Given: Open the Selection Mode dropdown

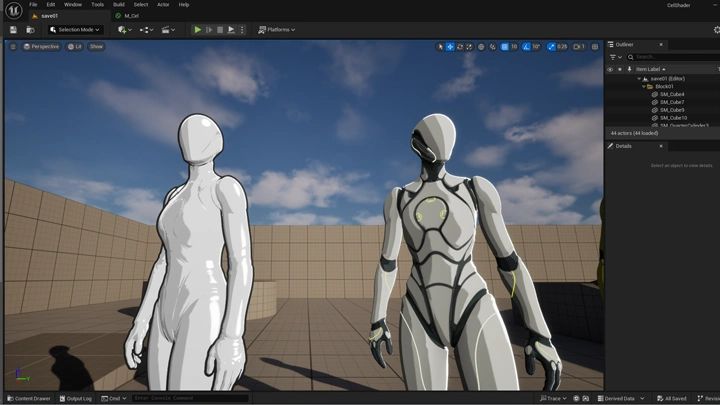Looking at the screenshot, I should pyautogui.click(x=75, y=30).
